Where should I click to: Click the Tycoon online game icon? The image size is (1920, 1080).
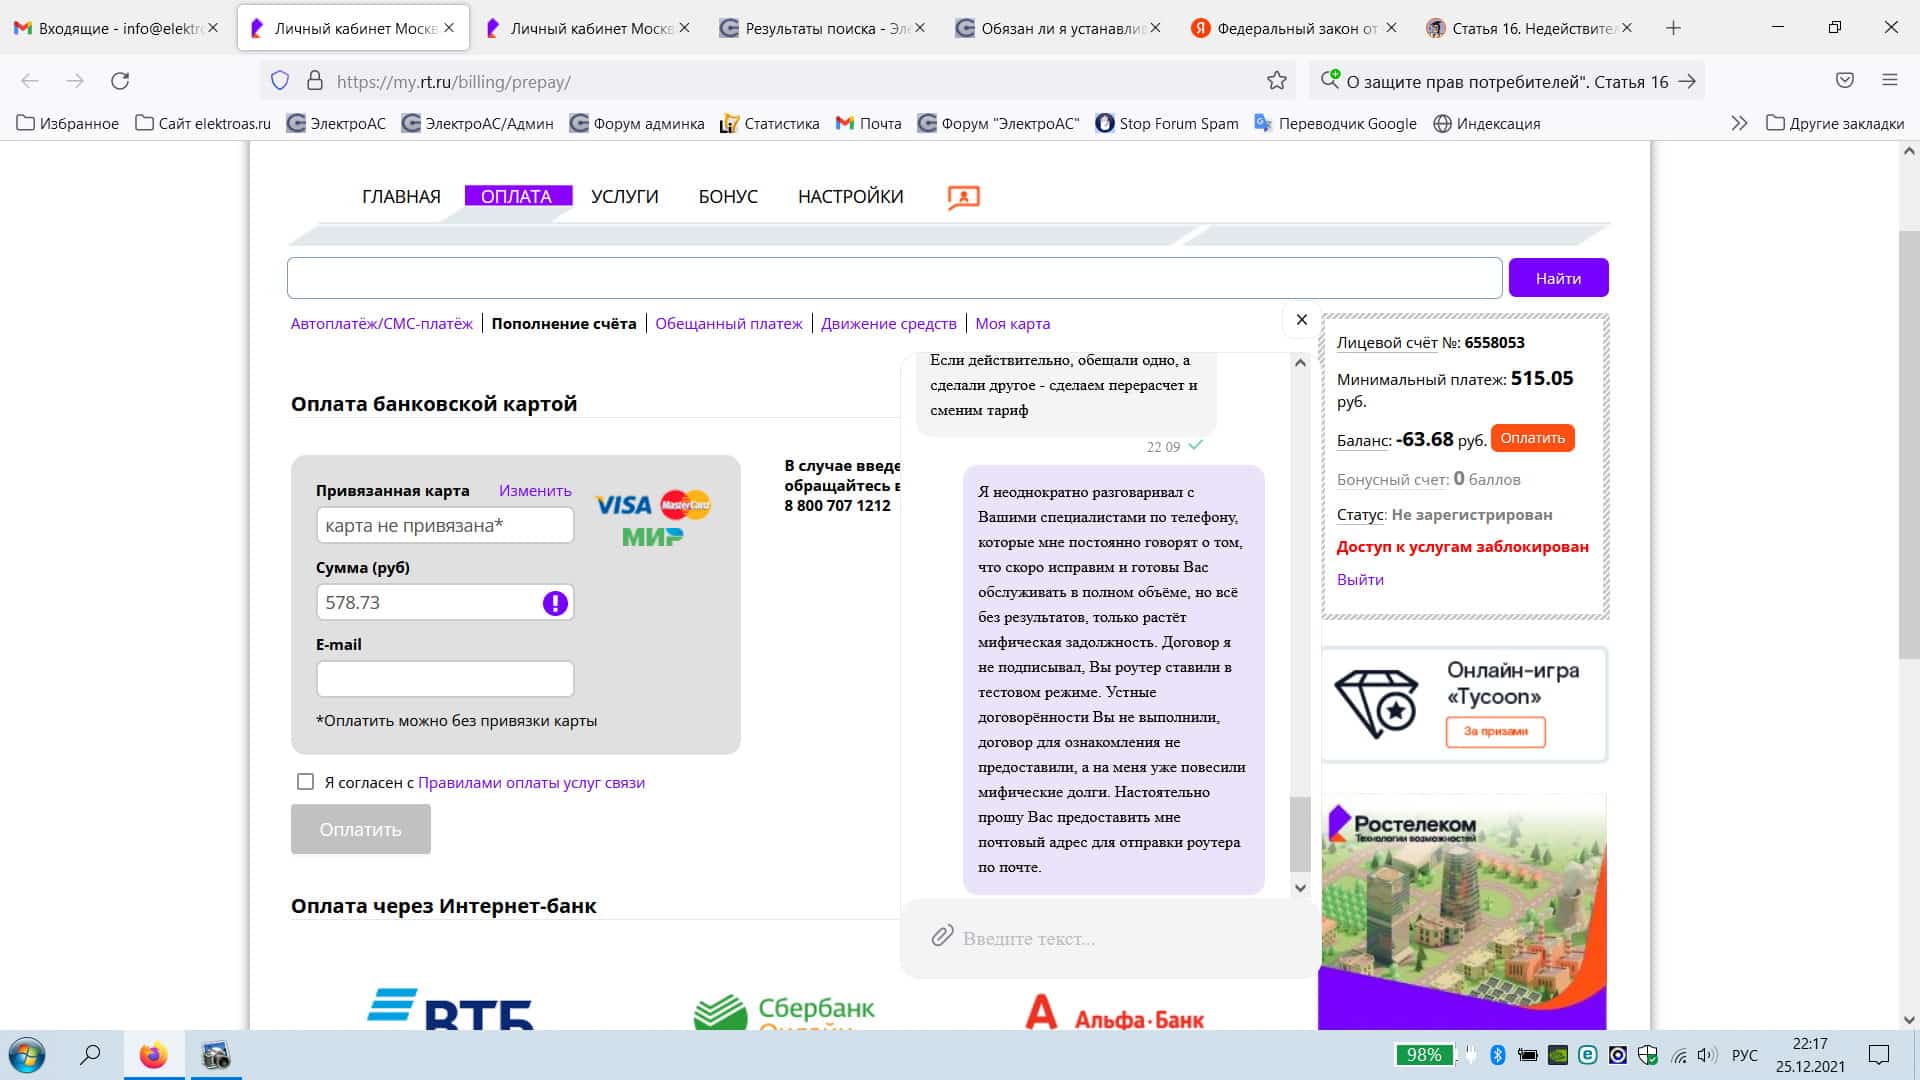[1375, 698]
